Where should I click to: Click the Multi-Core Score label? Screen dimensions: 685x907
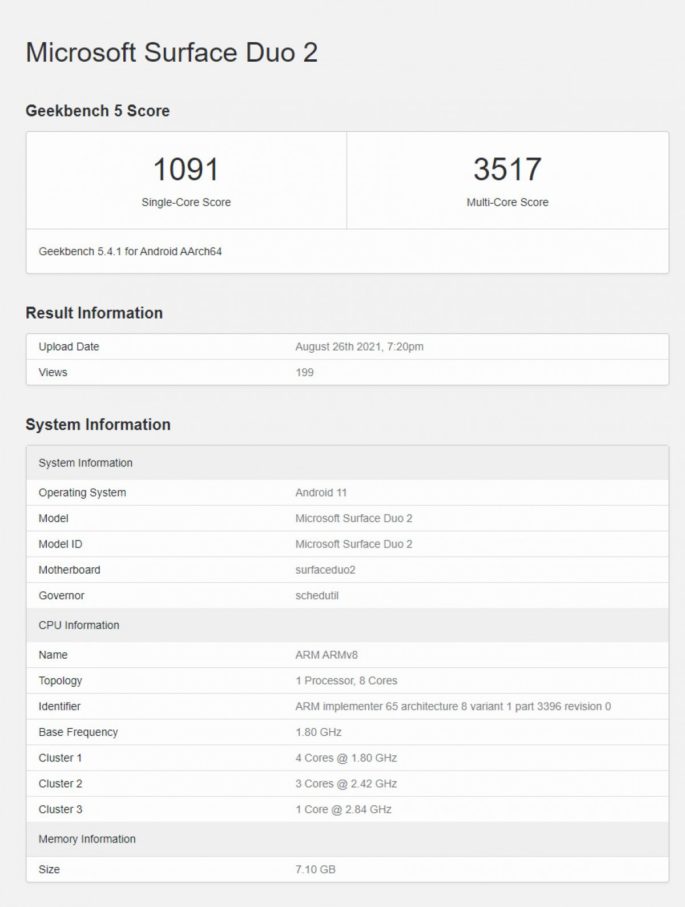tap(507, 202)
